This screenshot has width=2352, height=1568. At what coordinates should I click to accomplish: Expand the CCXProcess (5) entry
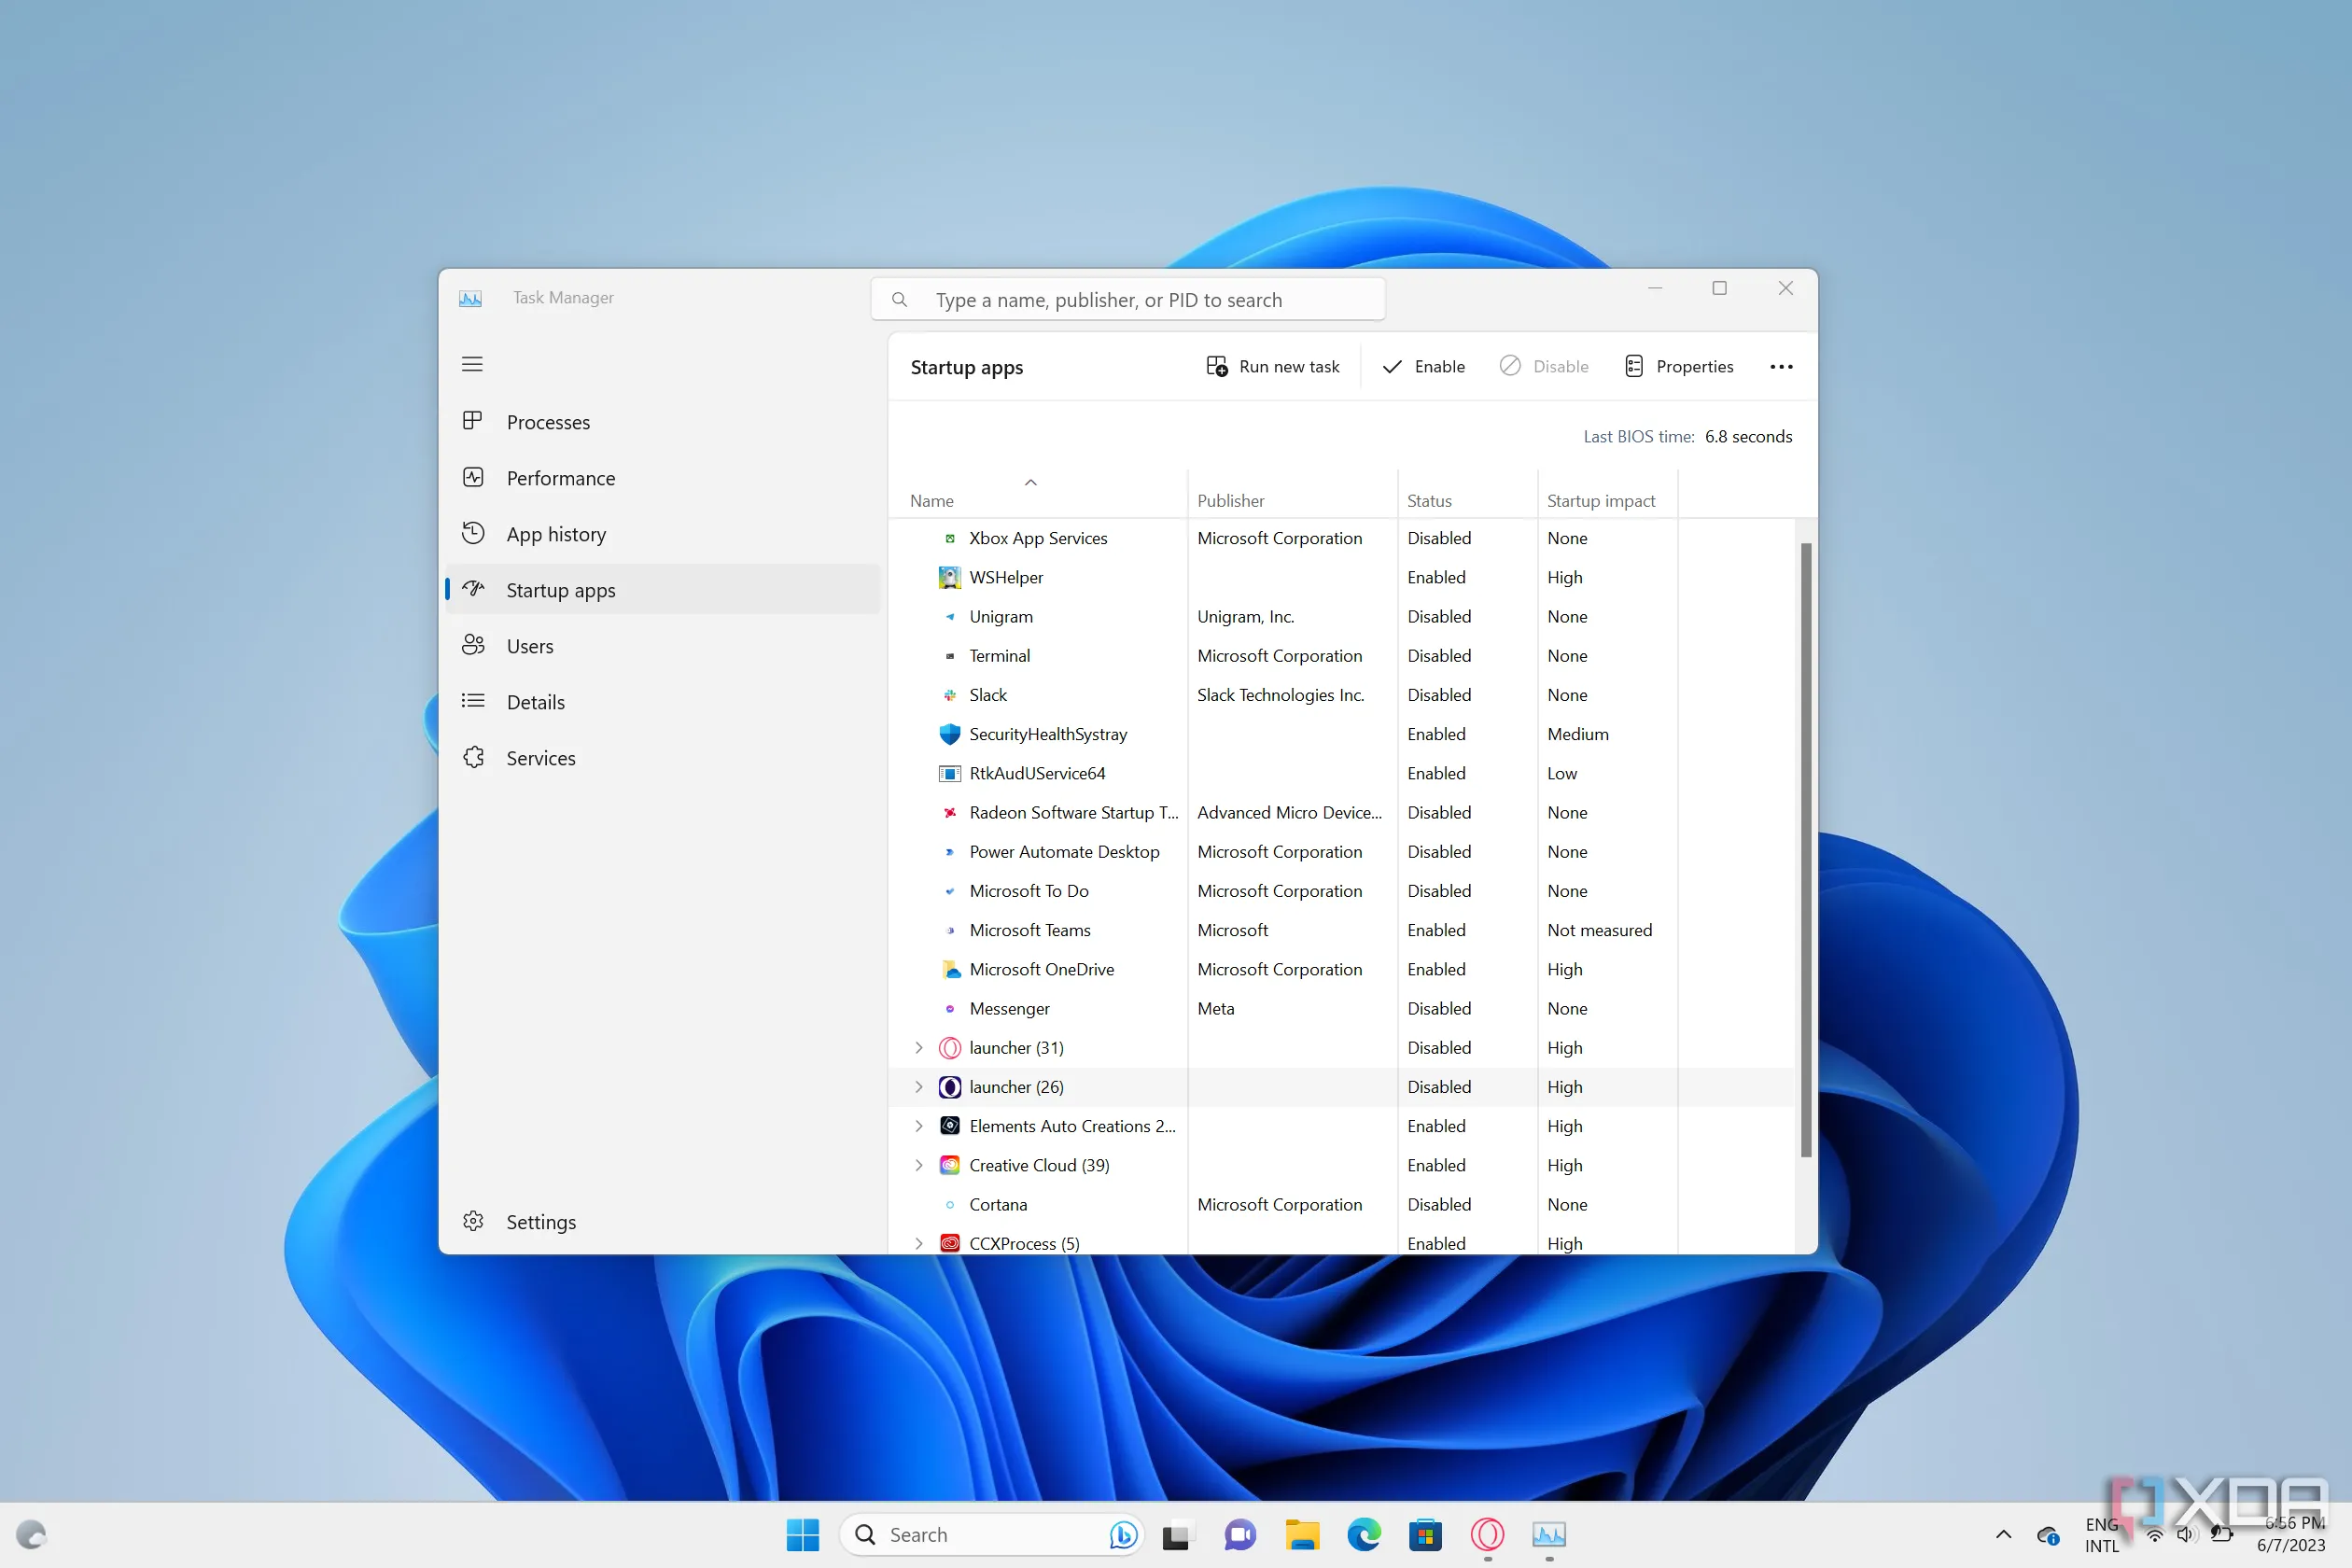920,1243
